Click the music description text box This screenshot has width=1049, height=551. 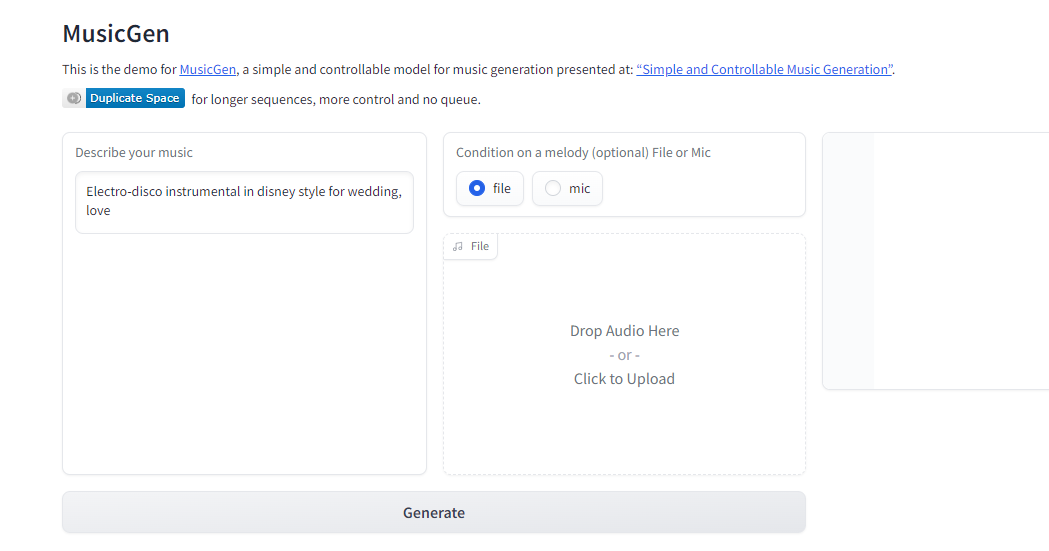(244, 202)
